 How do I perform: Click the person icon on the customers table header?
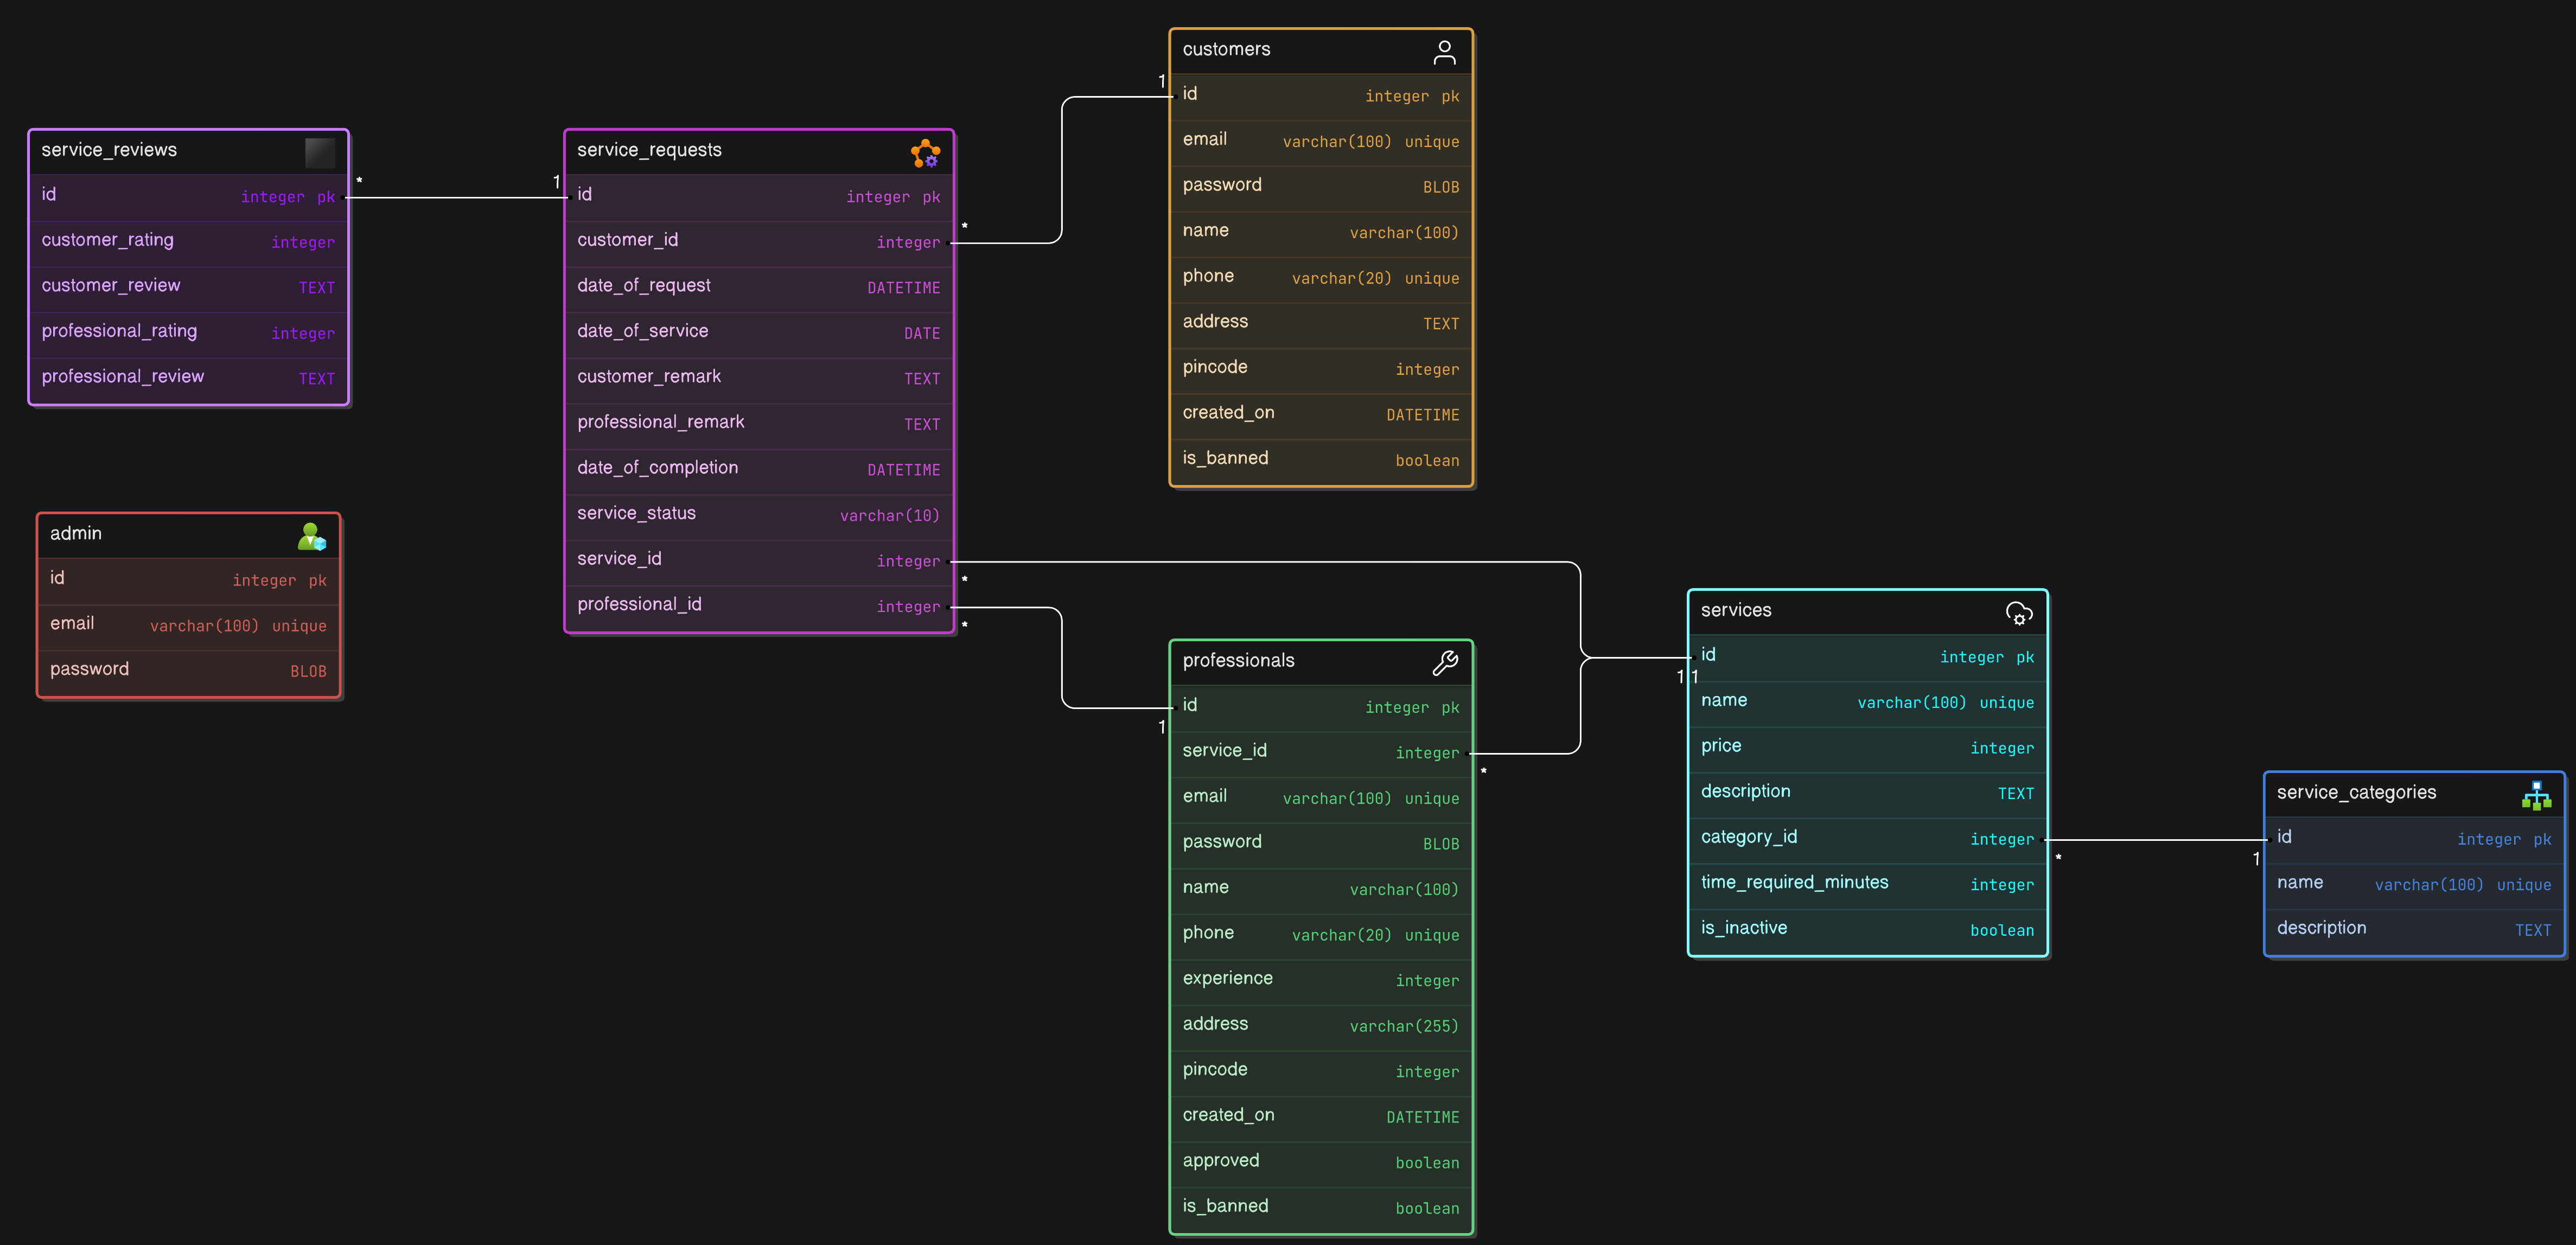1444,50
